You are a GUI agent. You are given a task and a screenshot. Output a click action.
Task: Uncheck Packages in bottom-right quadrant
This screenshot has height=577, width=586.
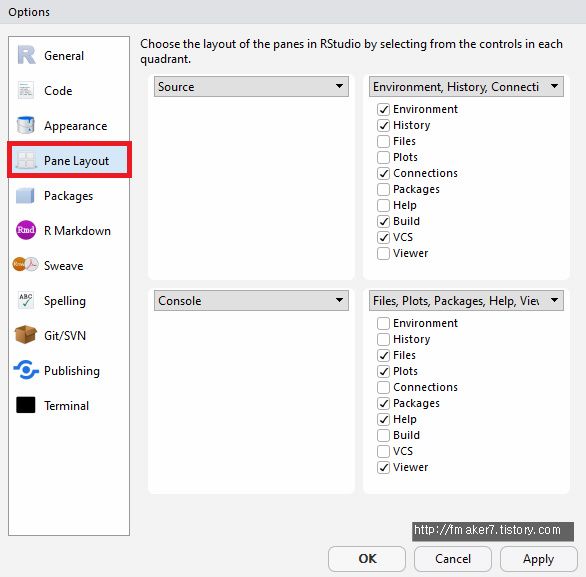tap(383, 403)
